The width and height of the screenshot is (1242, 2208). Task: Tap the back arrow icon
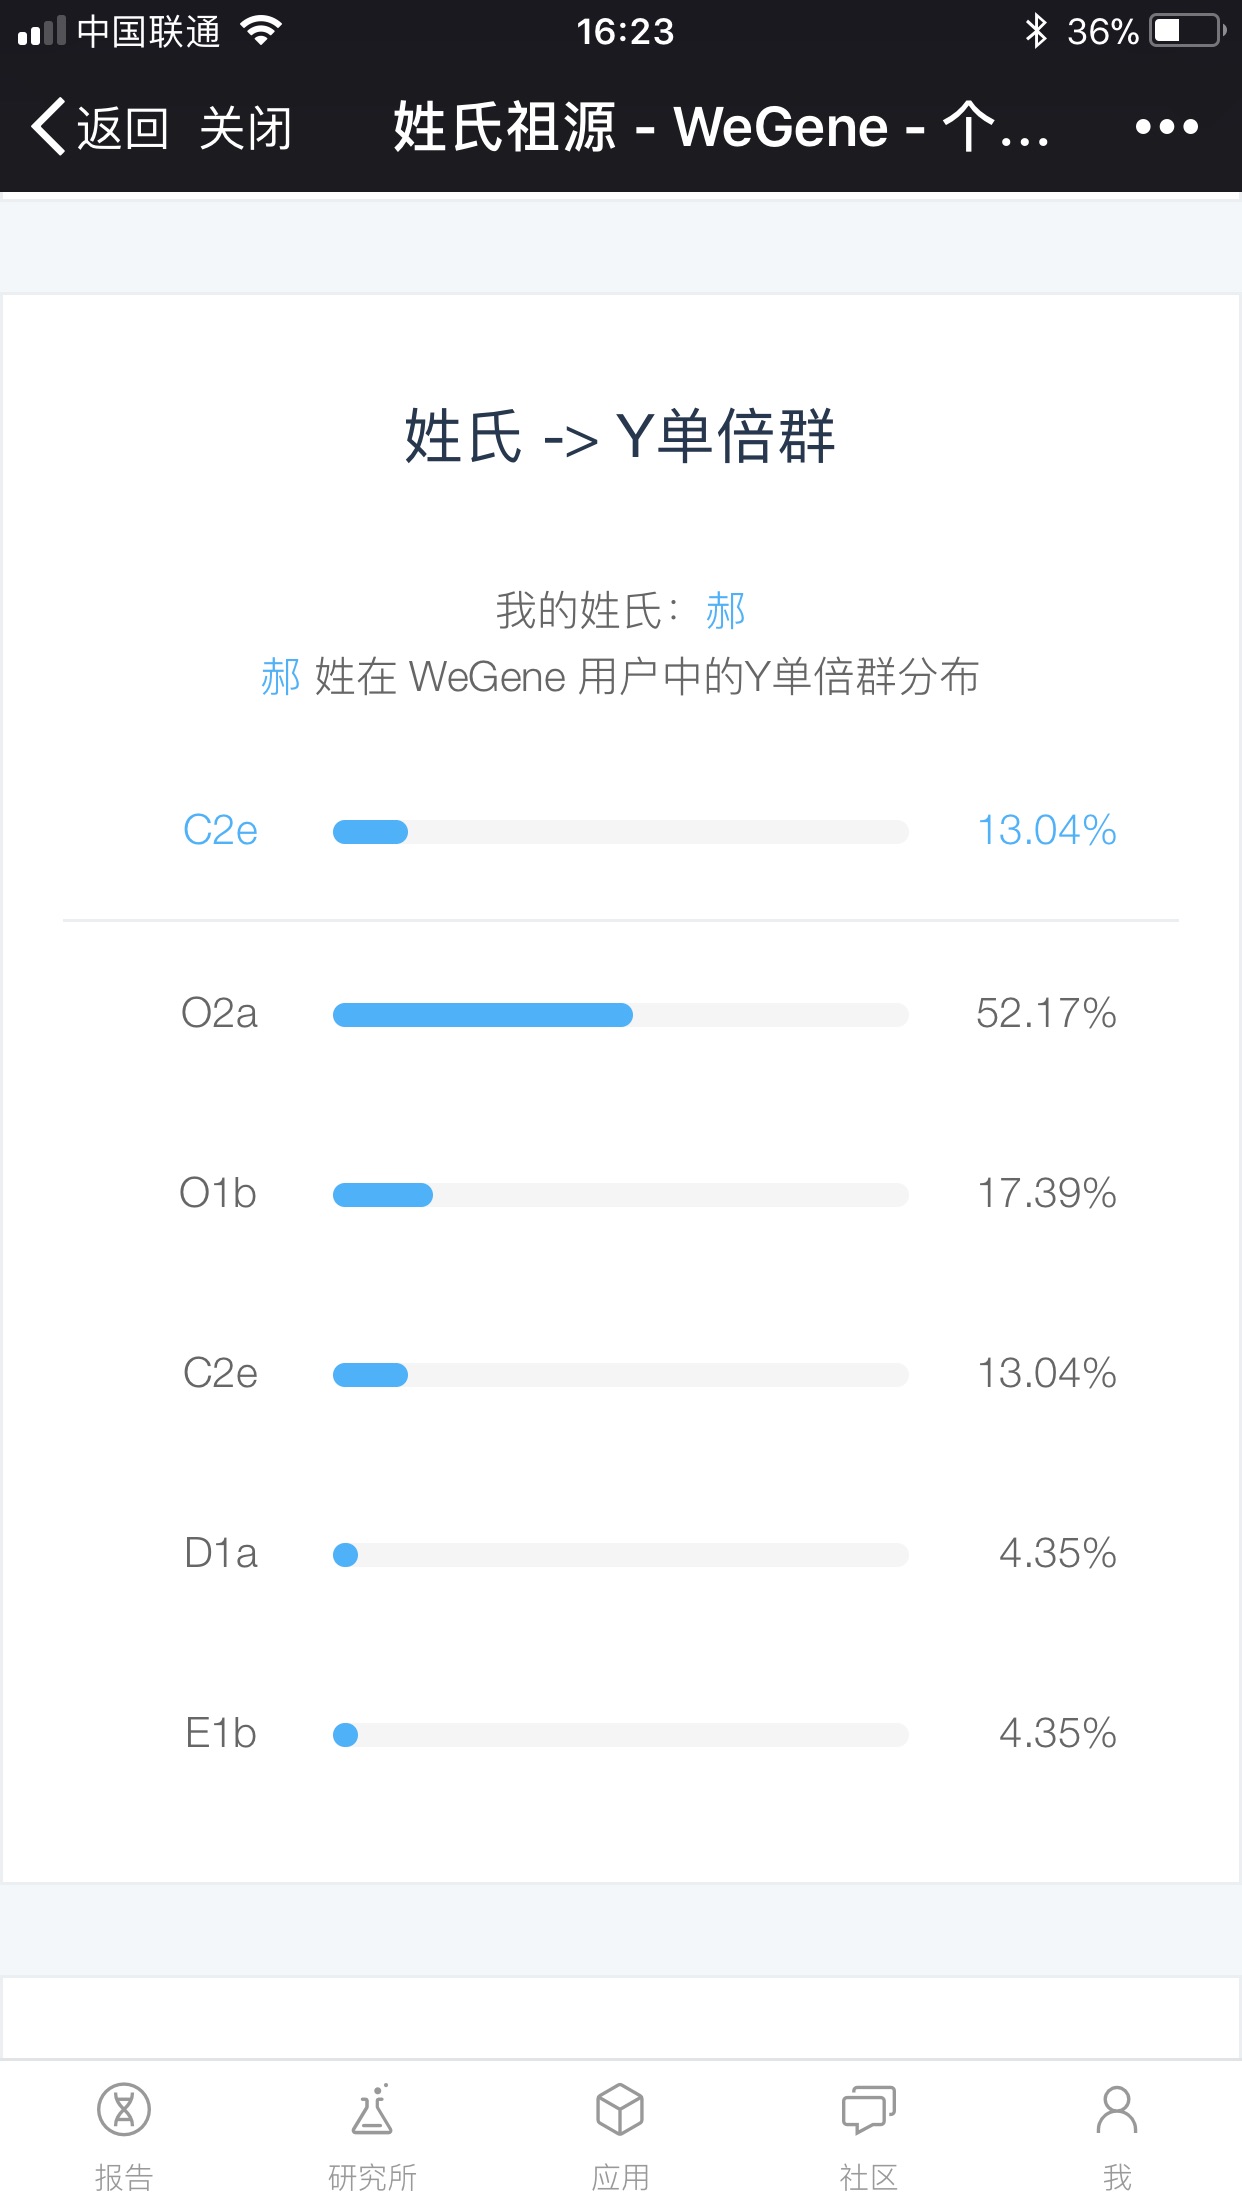(48, 127)
